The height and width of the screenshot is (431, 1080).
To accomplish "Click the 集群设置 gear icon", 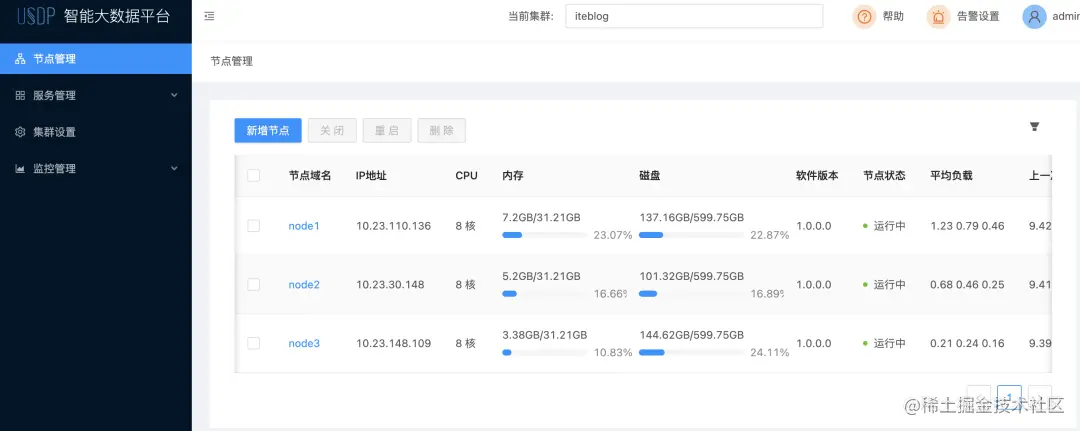I will pos(20,132).
